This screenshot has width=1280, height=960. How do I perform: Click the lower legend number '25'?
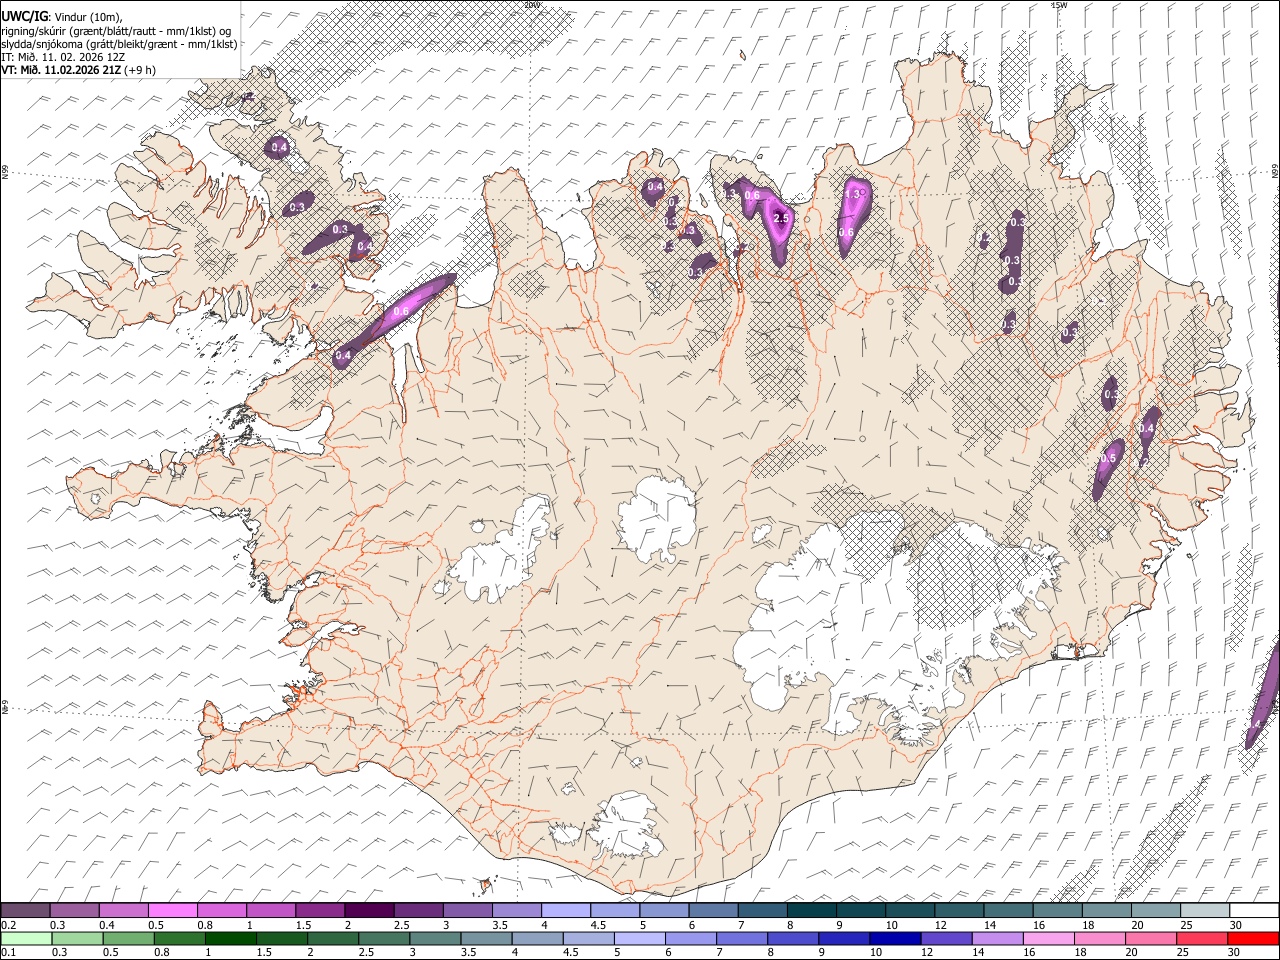pos(1184,952)
